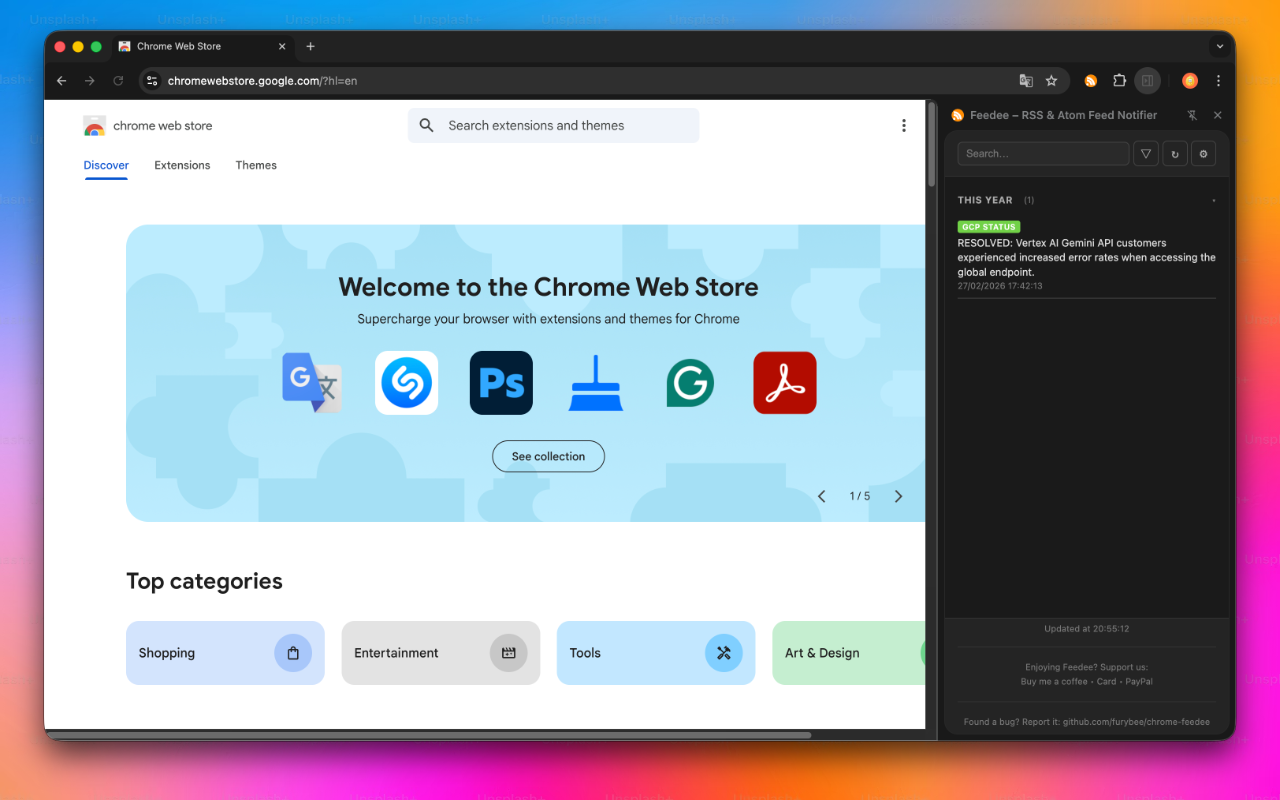Click the Feedee RSS extension toolbar icon
The image size is (1280, 800).
(1091, 81)
